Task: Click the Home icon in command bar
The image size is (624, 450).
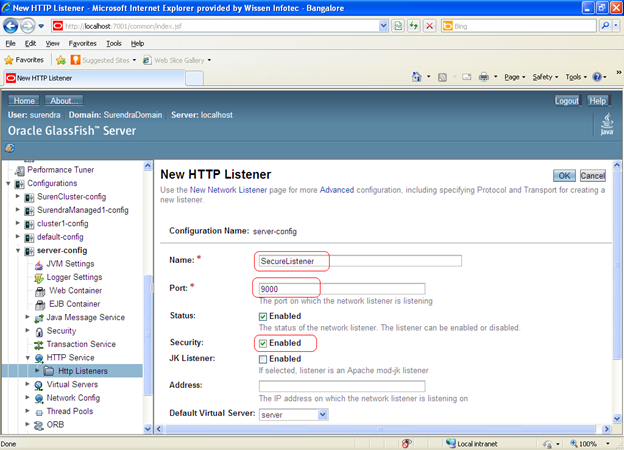Action: pos(417,77)
